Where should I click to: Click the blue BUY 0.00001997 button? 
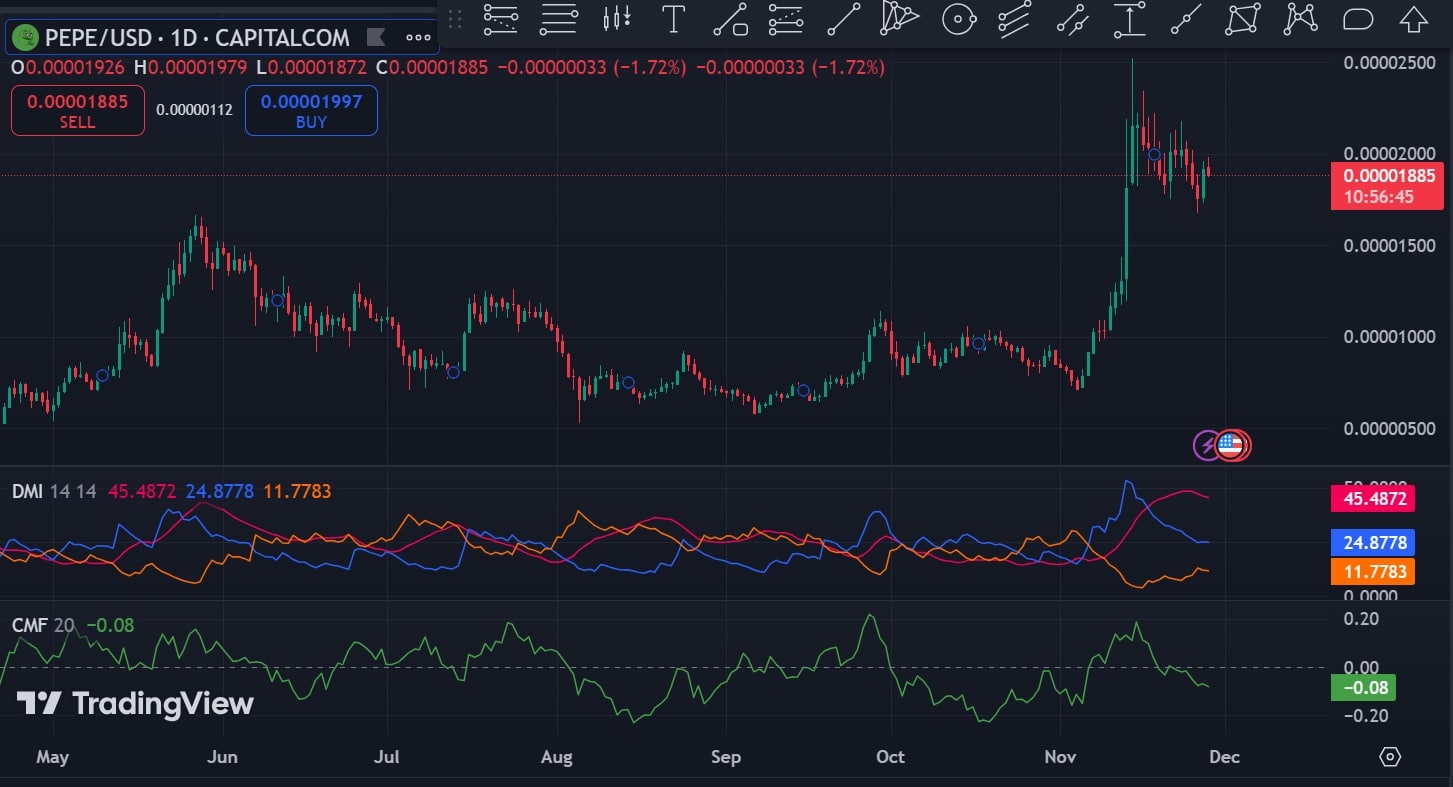tap(311, 110)
